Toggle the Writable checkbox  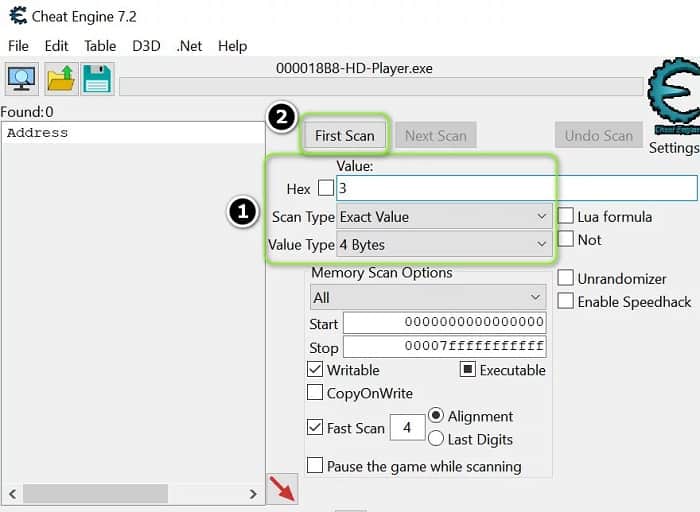[x=315, y=370]
